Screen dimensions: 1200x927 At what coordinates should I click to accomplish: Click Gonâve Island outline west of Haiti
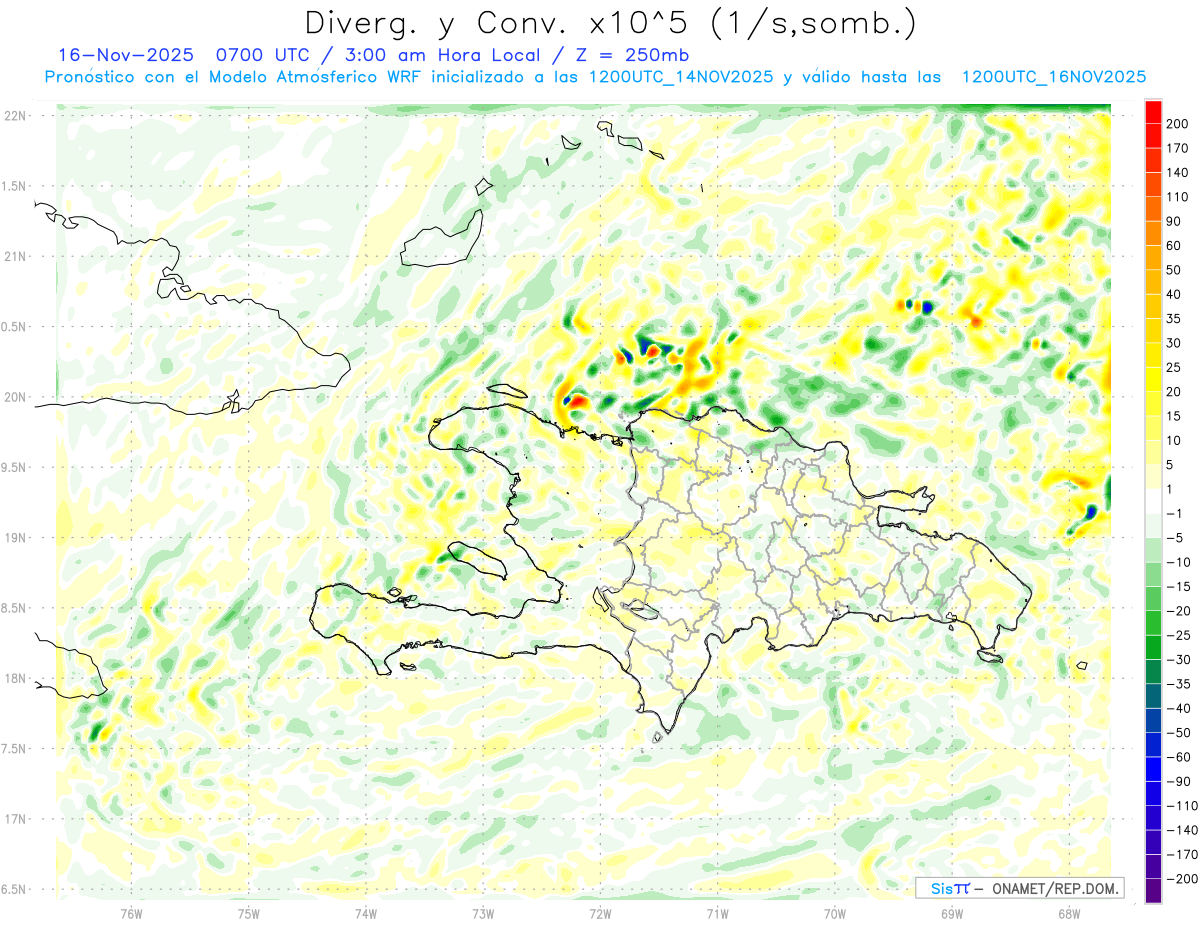click(x=477, y=559)
